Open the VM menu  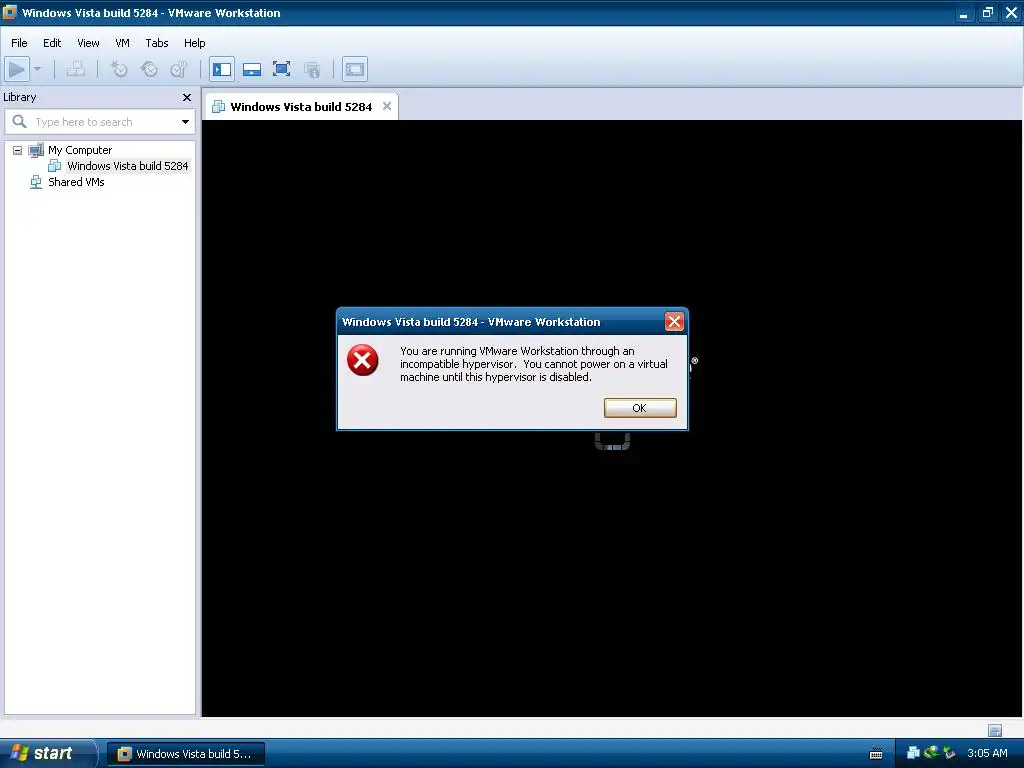122,43
